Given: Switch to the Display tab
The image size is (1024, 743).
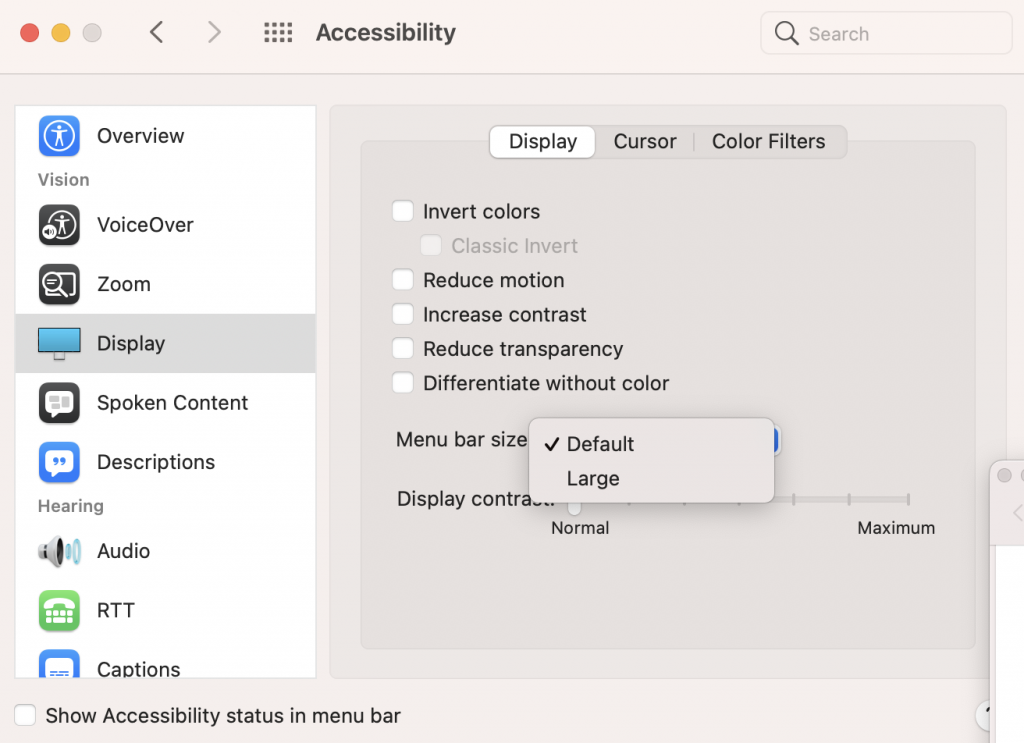Looking at the screenshot, I should [543, 142].
